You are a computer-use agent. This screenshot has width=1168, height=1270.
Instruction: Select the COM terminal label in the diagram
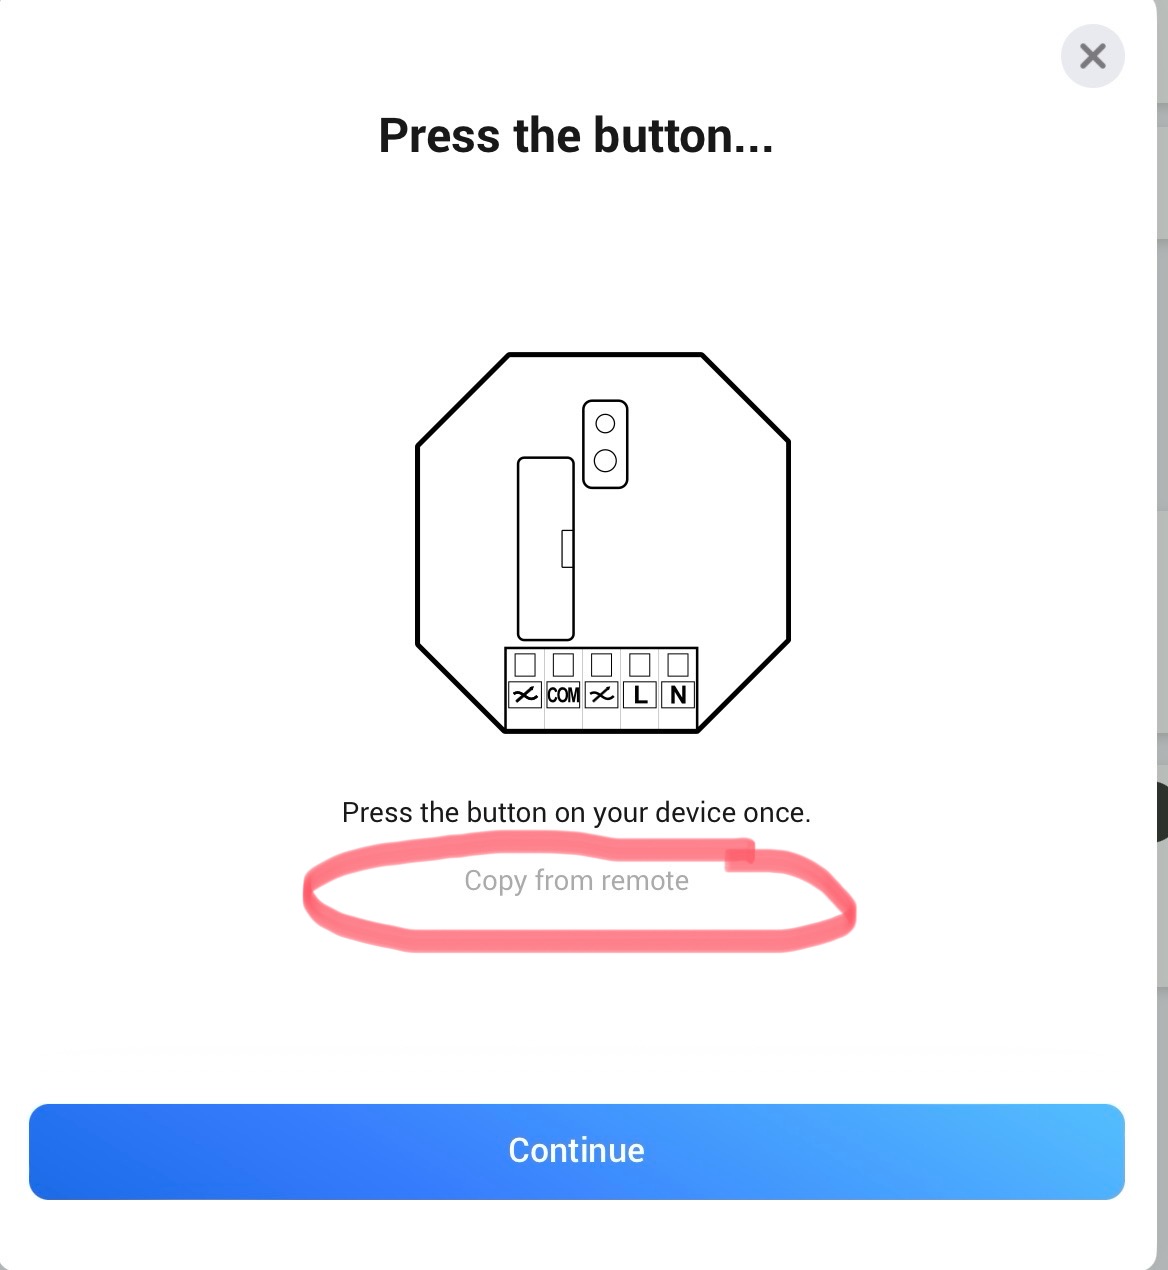563,694
